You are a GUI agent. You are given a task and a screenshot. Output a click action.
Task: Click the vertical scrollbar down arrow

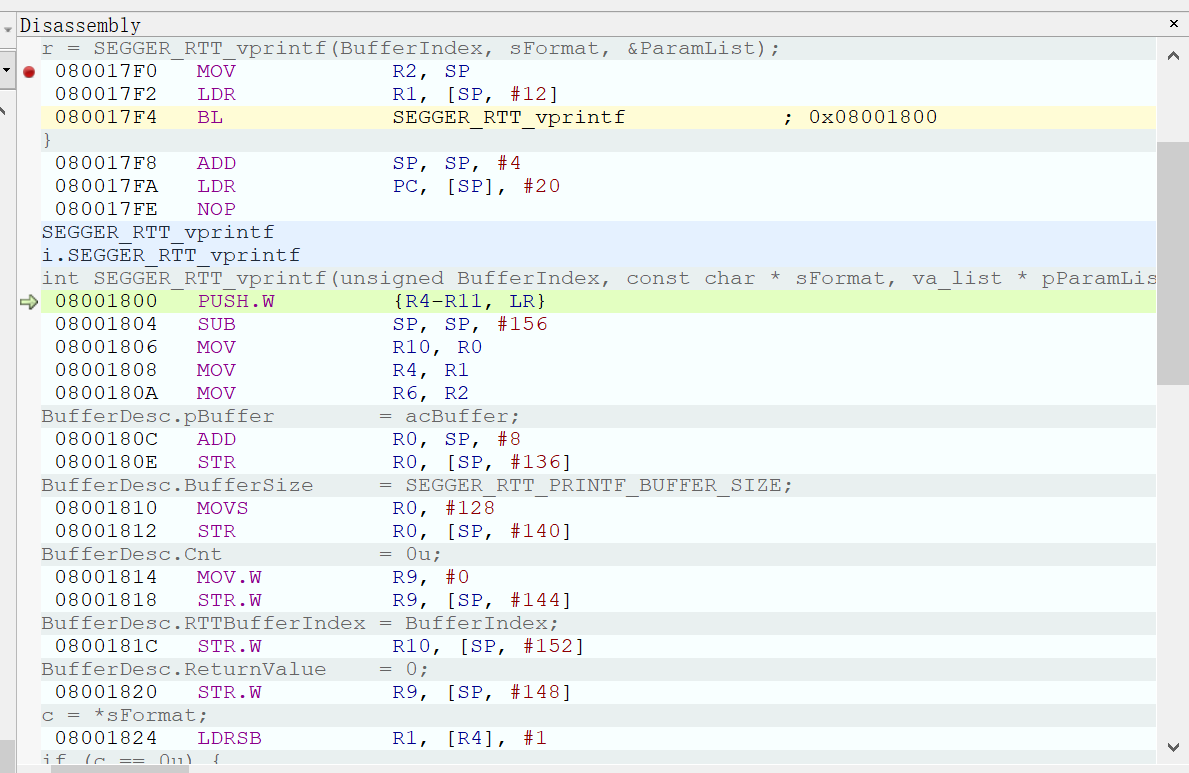point(1173,746)
